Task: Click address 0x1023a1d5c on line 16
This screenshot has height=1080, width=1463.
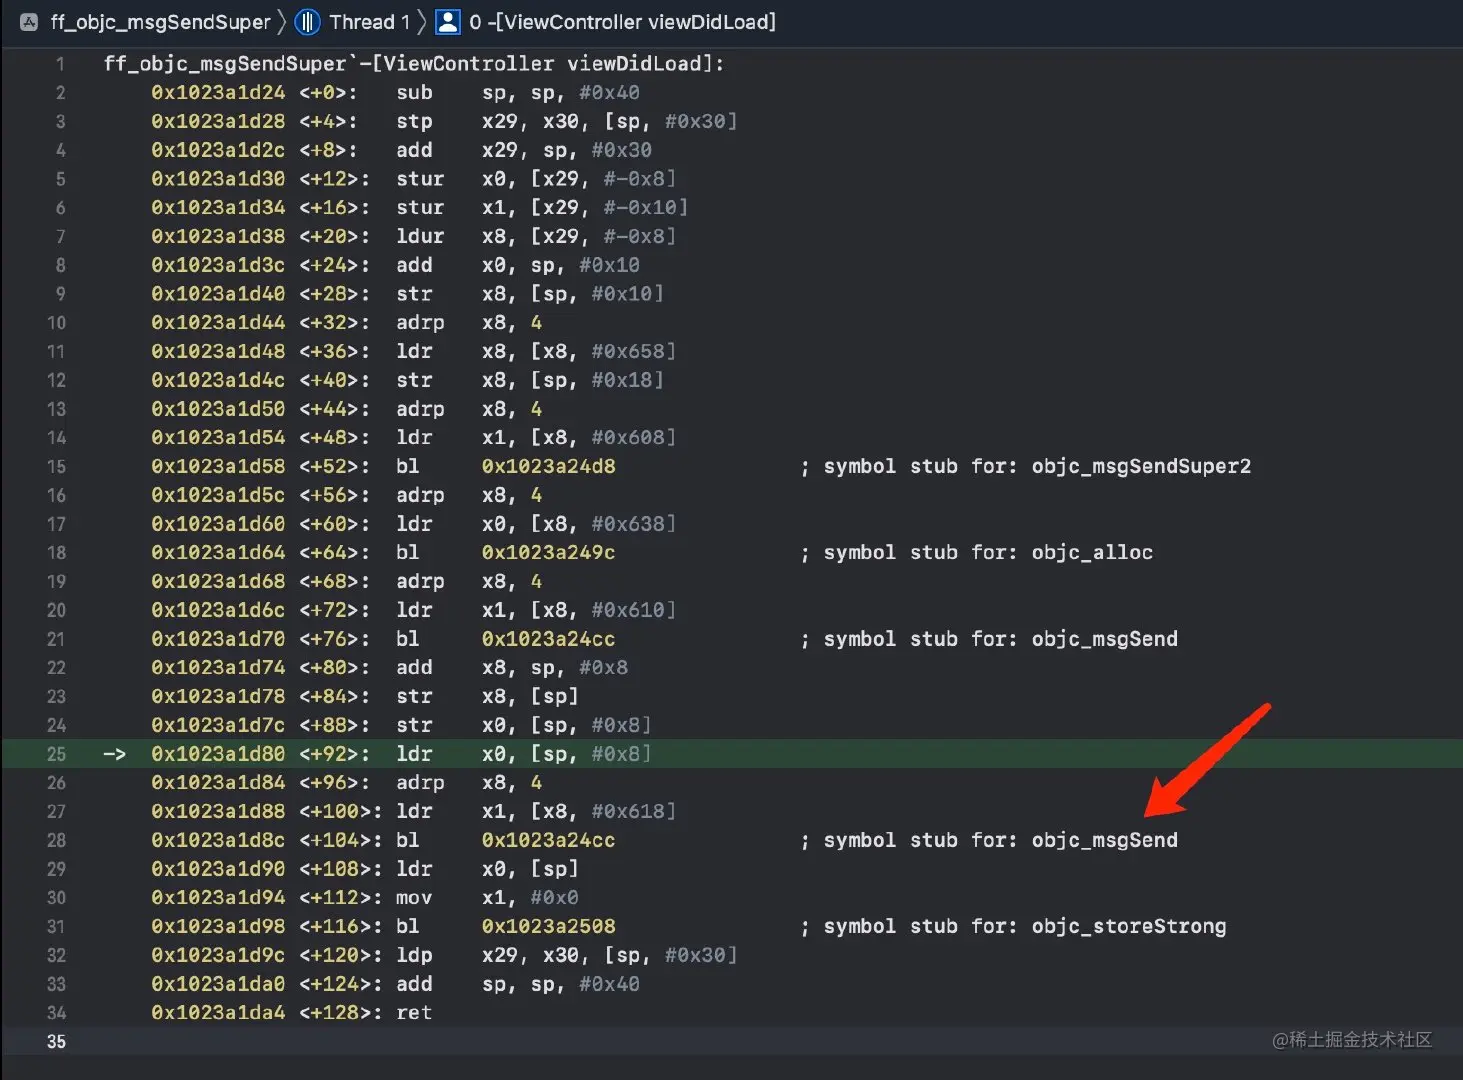Action: pyautogui.click(x=218, y=496)
